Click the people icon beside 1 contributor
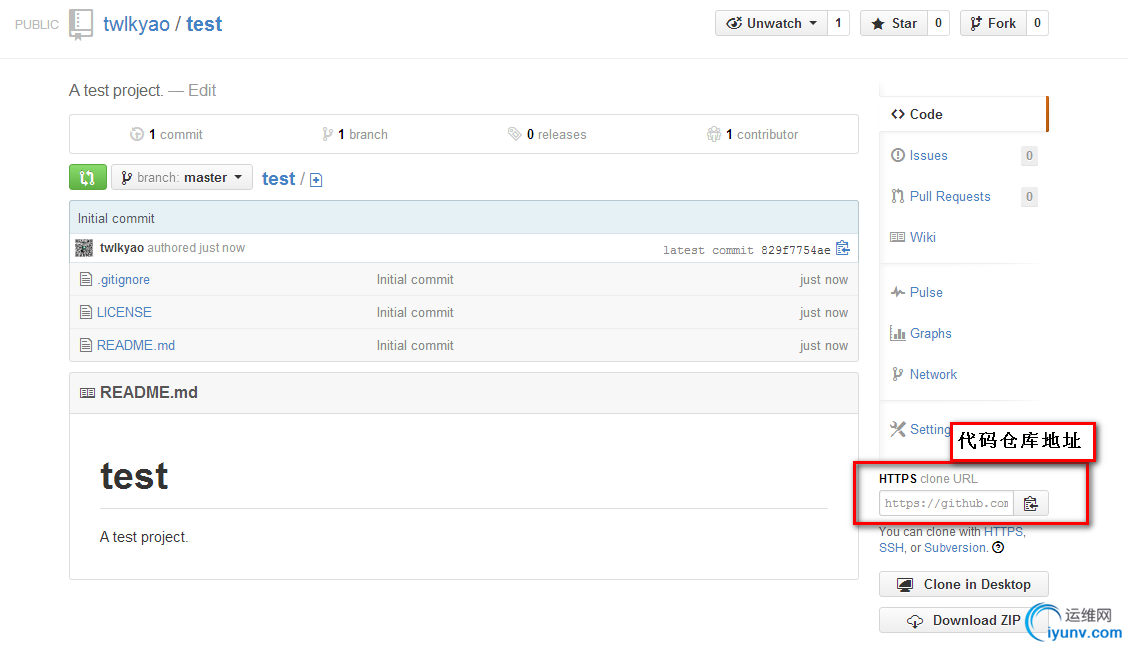 click(x=714, y=134)
